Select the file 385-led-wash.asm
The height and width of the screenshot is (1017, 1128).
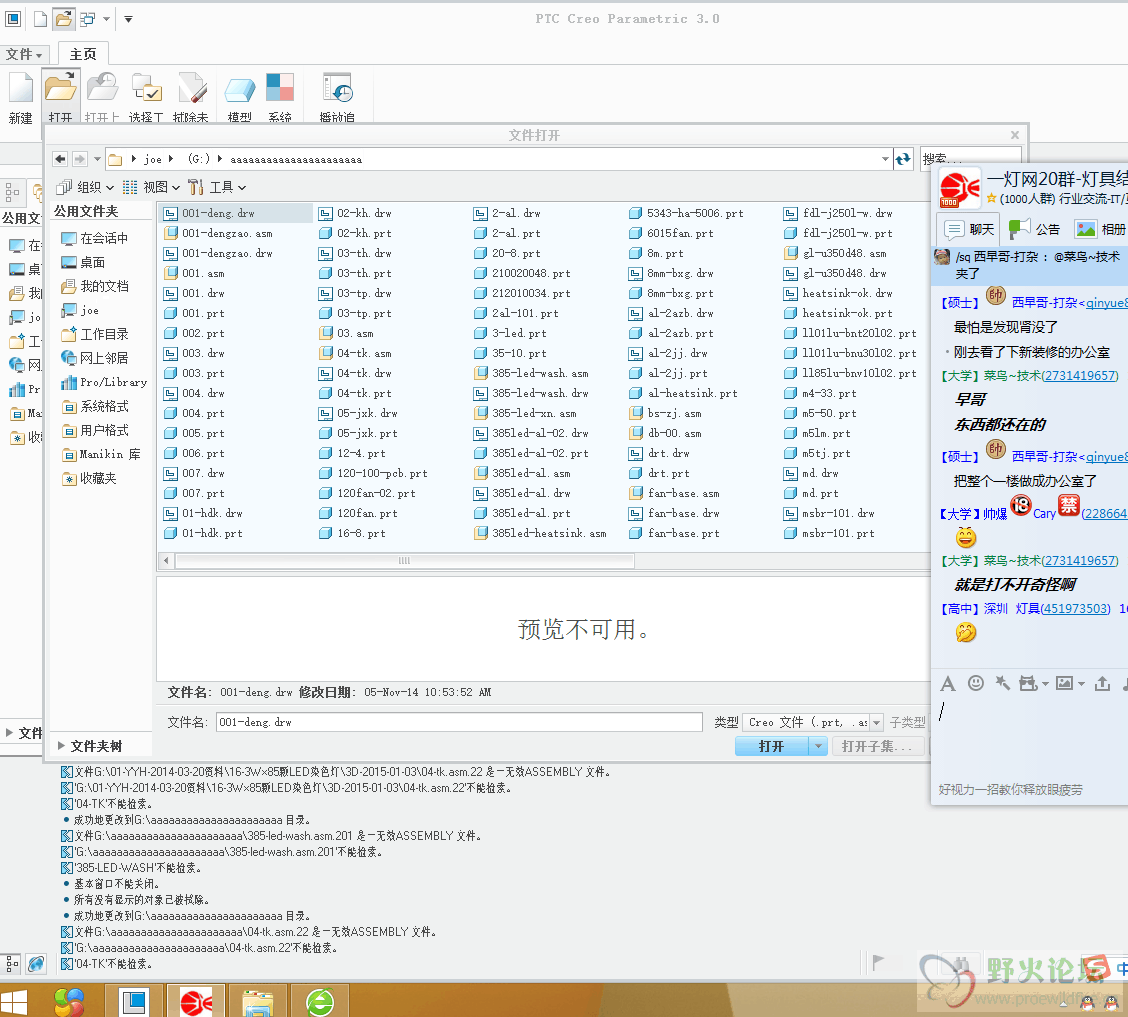pyautogui.click(x=532, y=374)
